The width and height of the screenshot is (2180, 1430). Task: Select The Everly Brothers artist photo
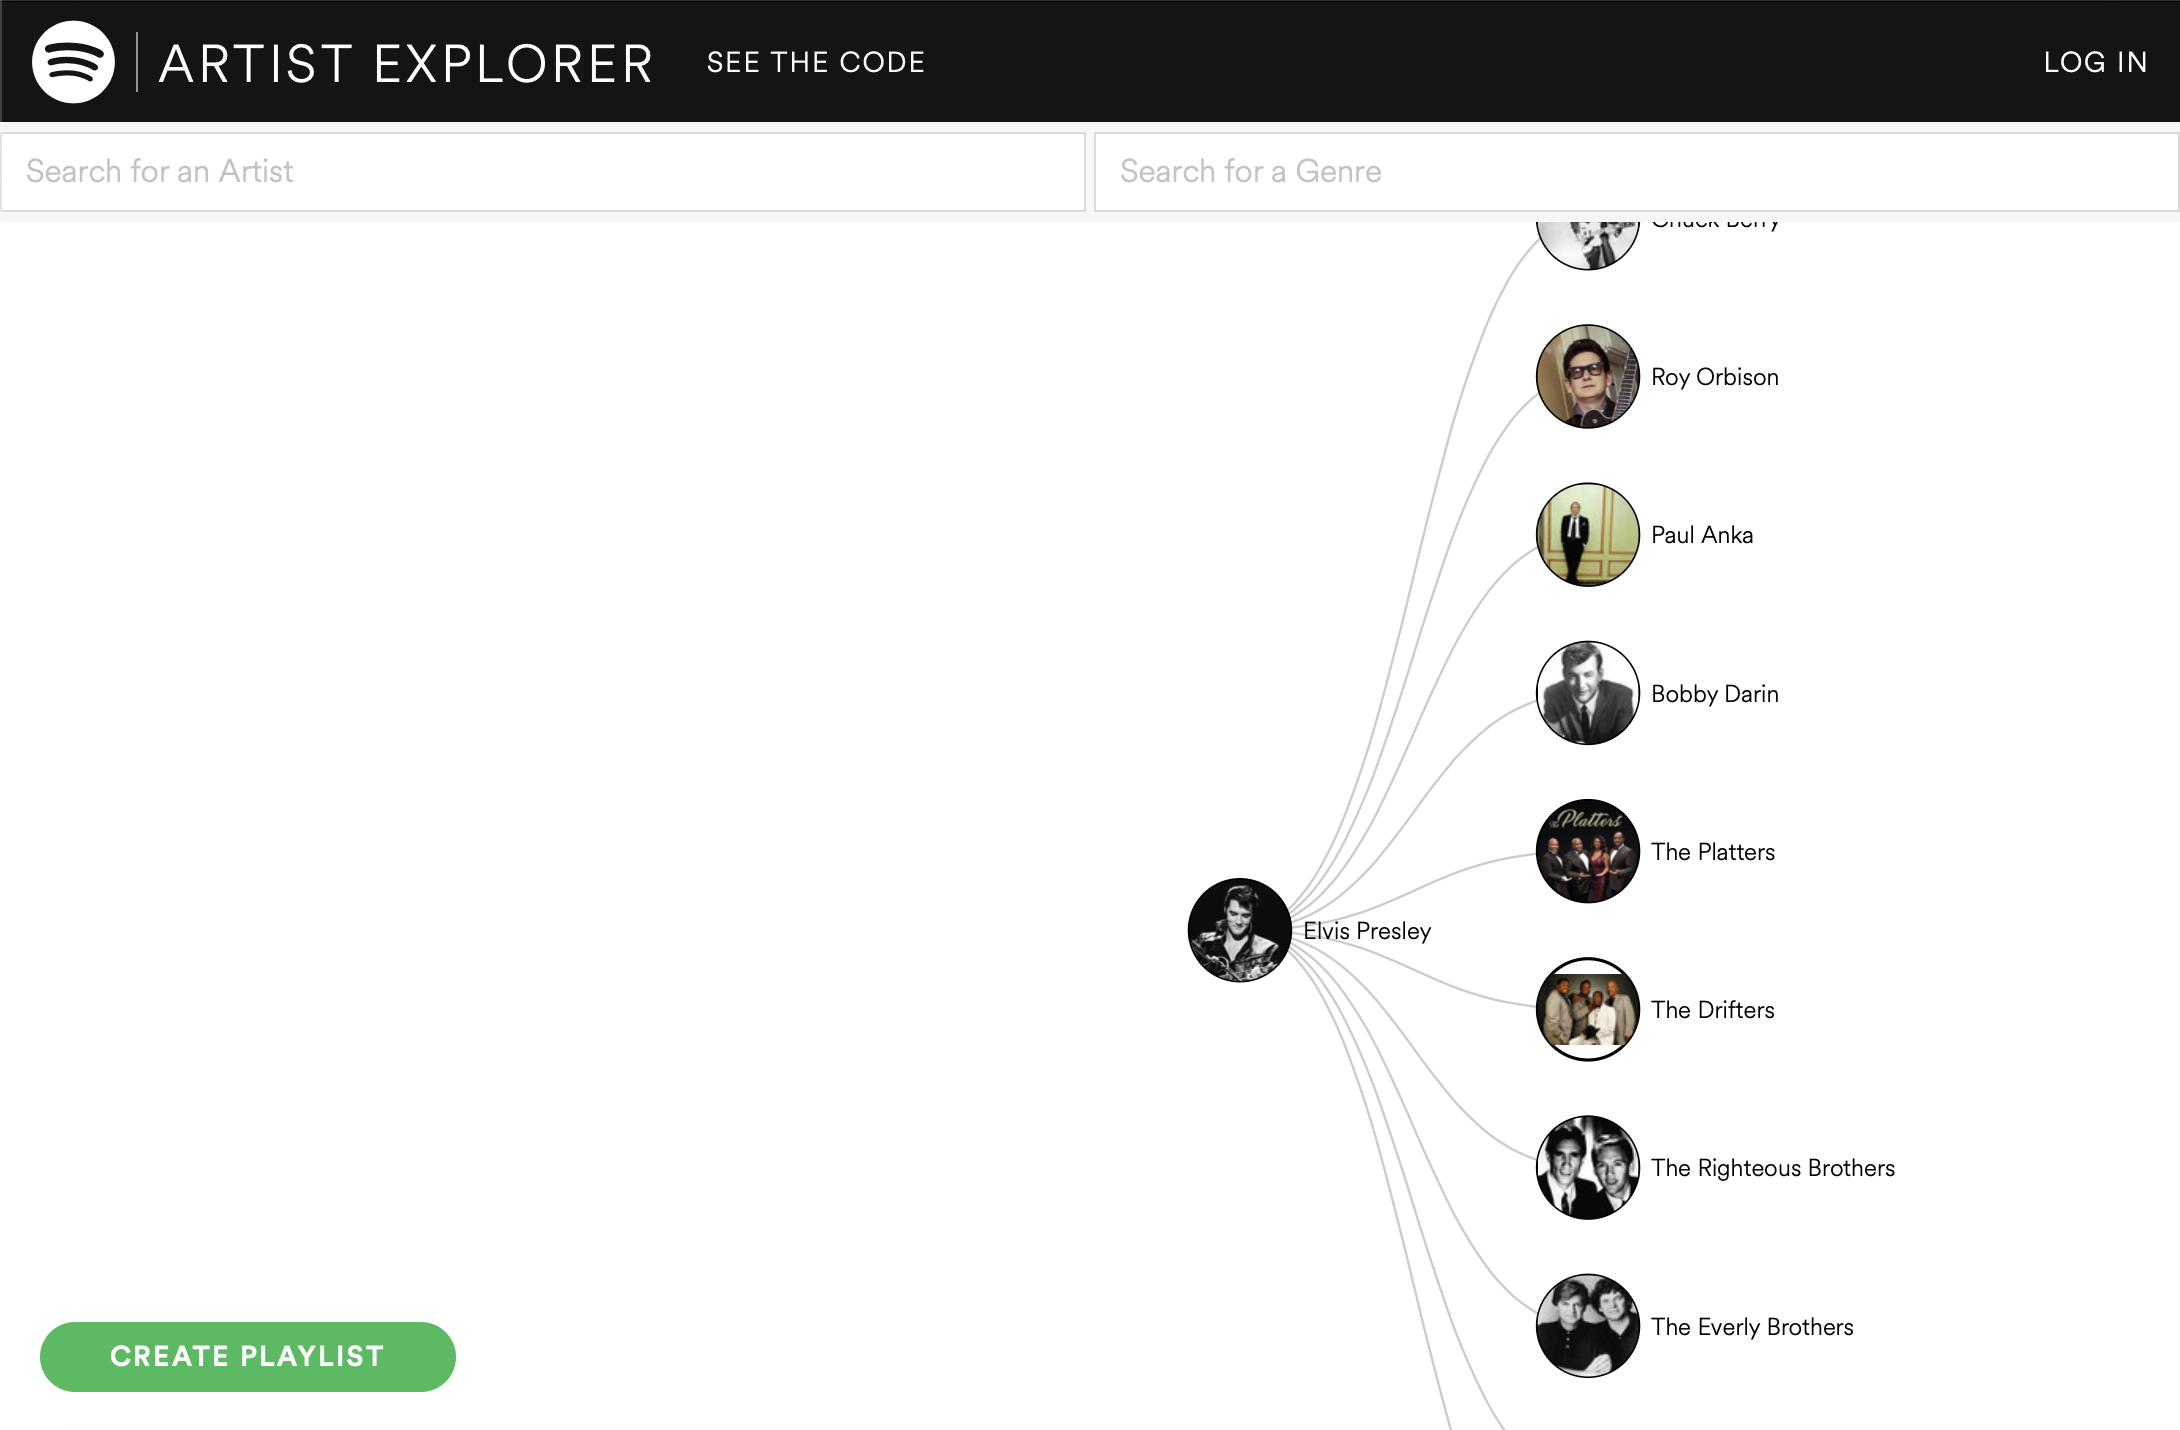click(x=1587, y=1326)
